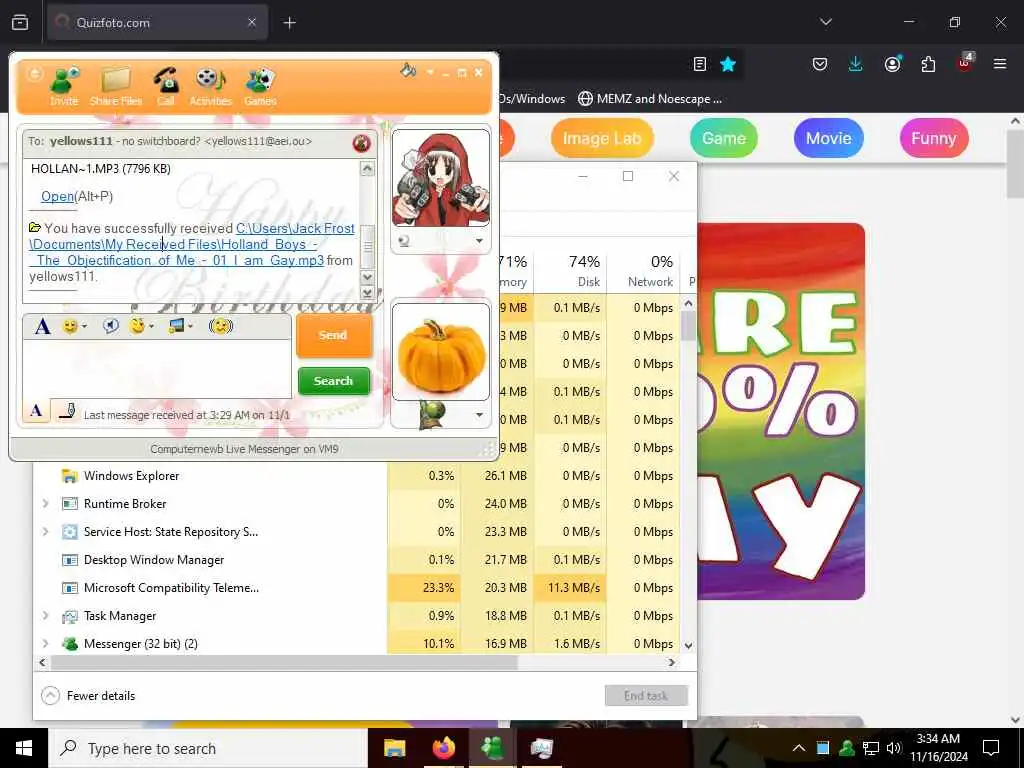1024x768 pixels.
Task: Click the Windows Start button
Action: pyautogui.click(x=24, y=748)
